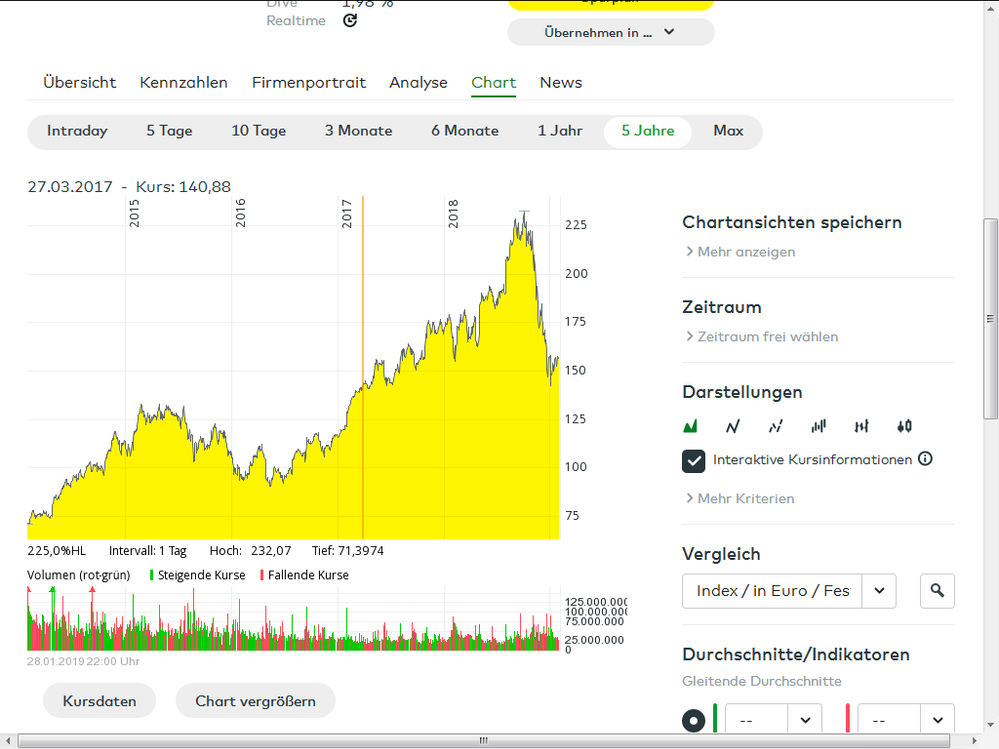Click the Chart vergrößern button
Screen dimensions: 999x749
point(255,700)
